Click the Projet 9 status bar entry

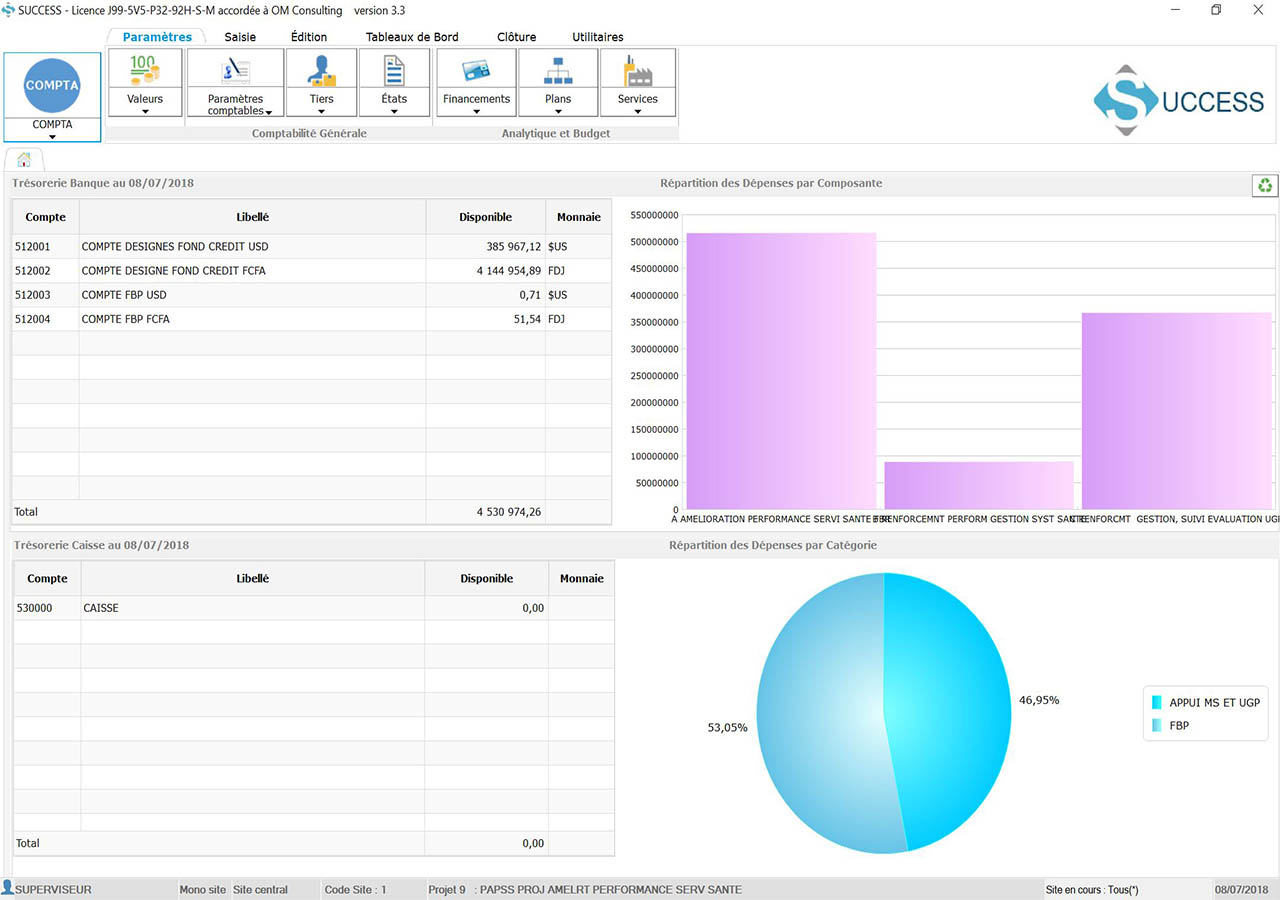coord(585,890)
